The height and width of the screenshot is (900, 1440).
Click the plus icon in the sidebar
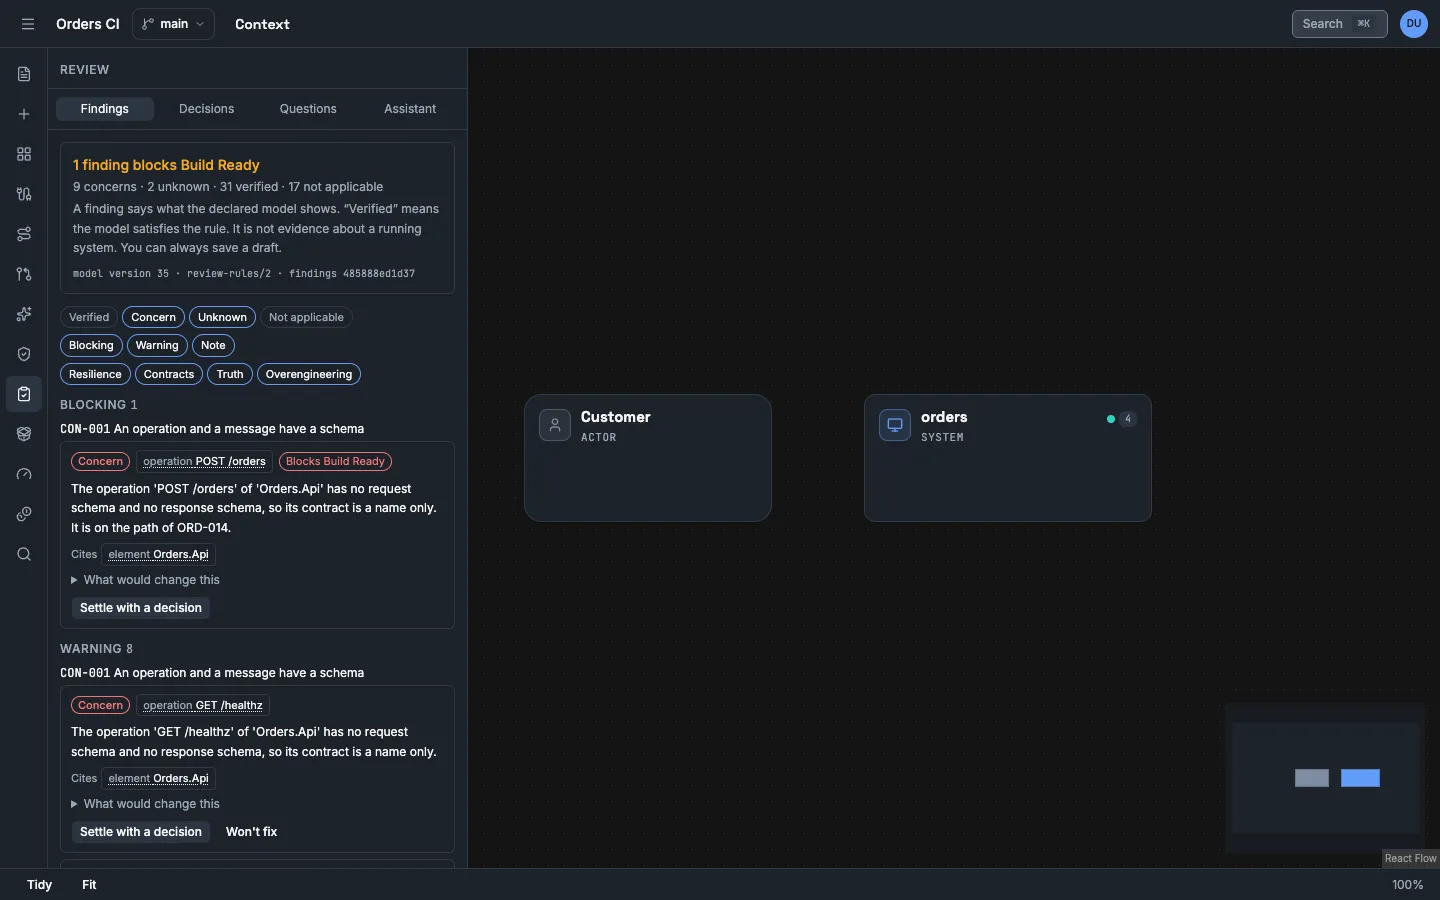24,114
